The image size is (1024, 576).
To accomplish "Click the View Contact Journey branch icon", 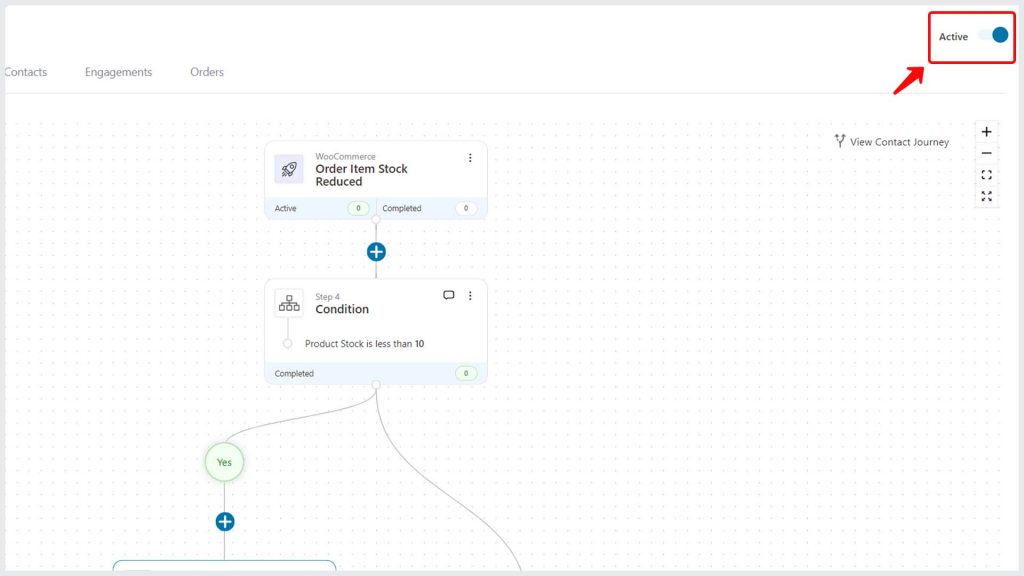I will (x=840, y=141).
